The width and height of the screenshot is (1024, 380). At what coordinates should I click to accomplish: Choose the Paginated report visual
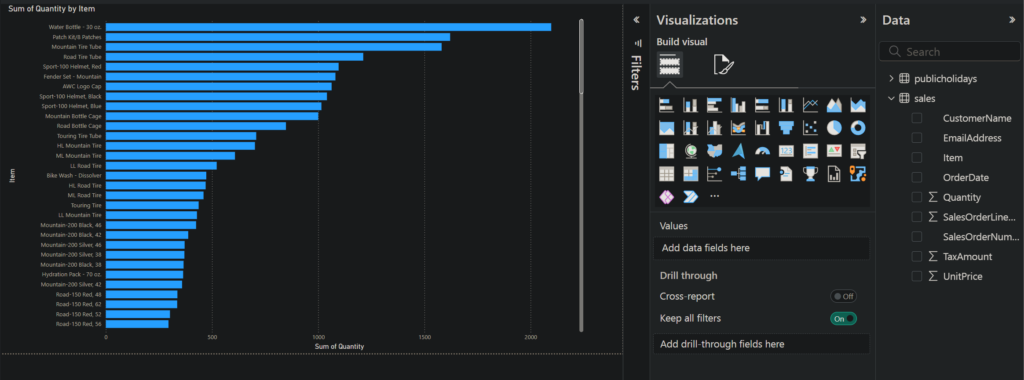(x=834, y=174)
